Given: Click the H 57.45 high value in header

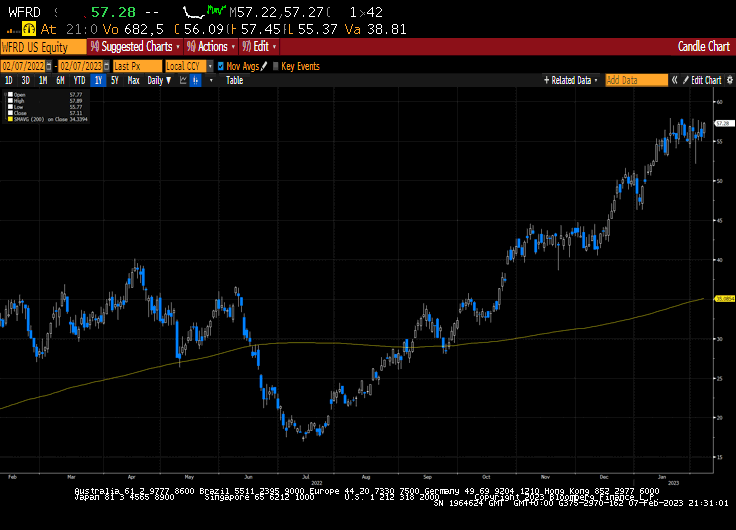Looking at the screenshot, I should click(254, 29).
